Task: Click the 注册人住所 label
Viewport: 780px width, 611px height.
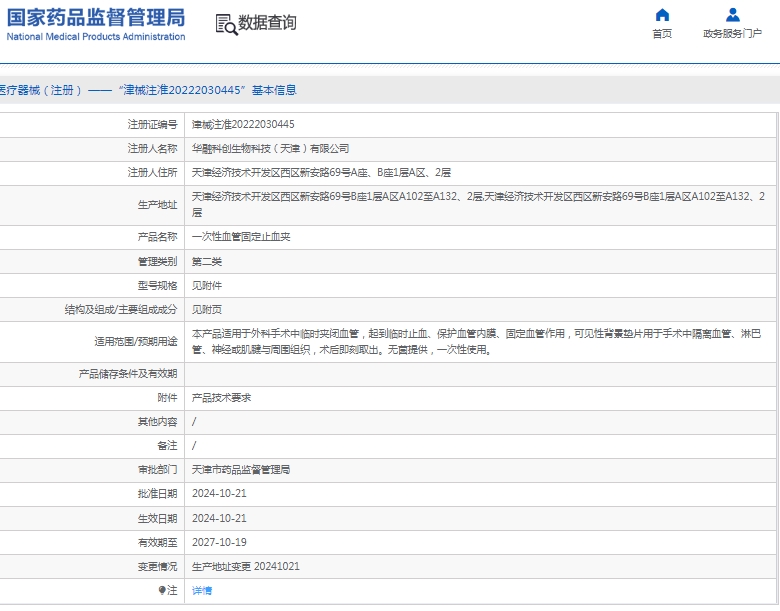Action: tap(152, 173)
